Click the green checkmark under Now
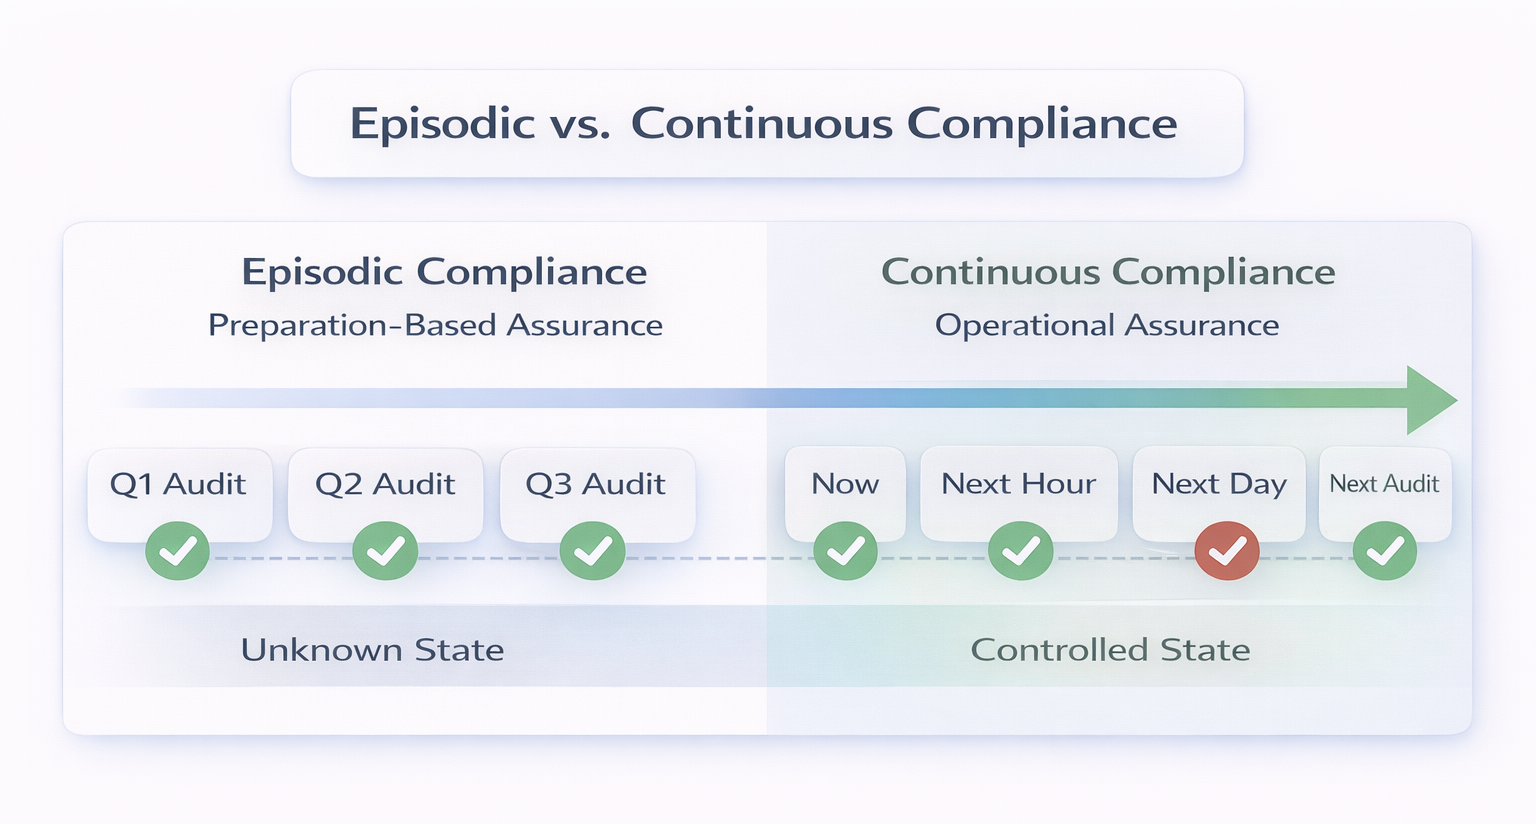Screen dimensions: 1536x824 tap(846, 551)
